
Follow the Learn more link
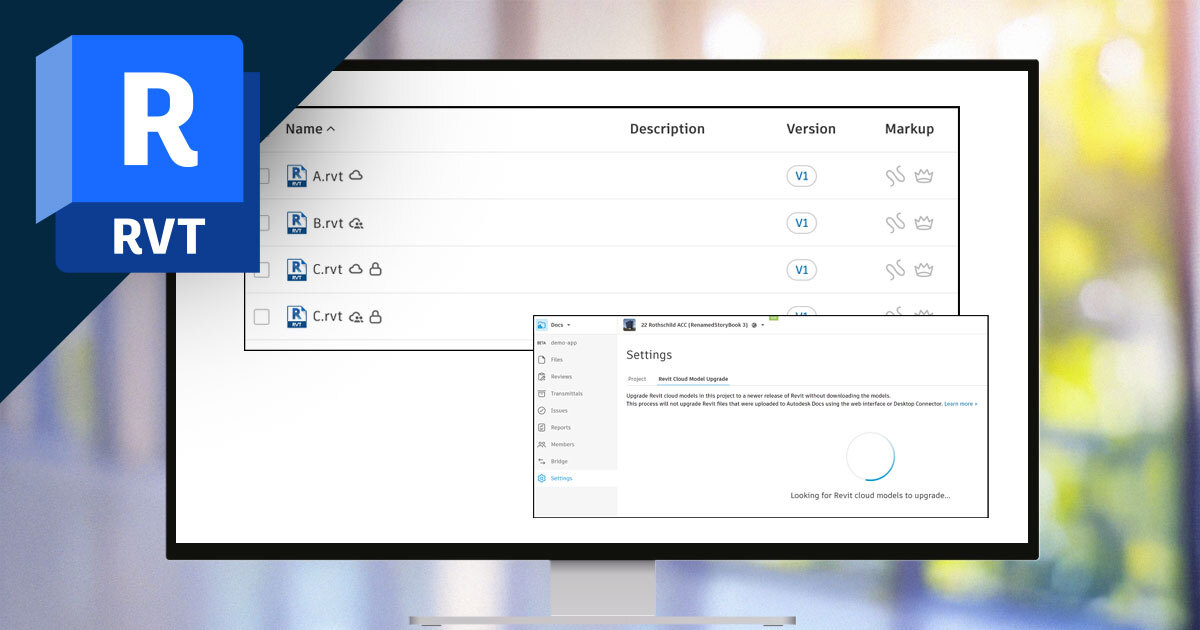[961, 404]
